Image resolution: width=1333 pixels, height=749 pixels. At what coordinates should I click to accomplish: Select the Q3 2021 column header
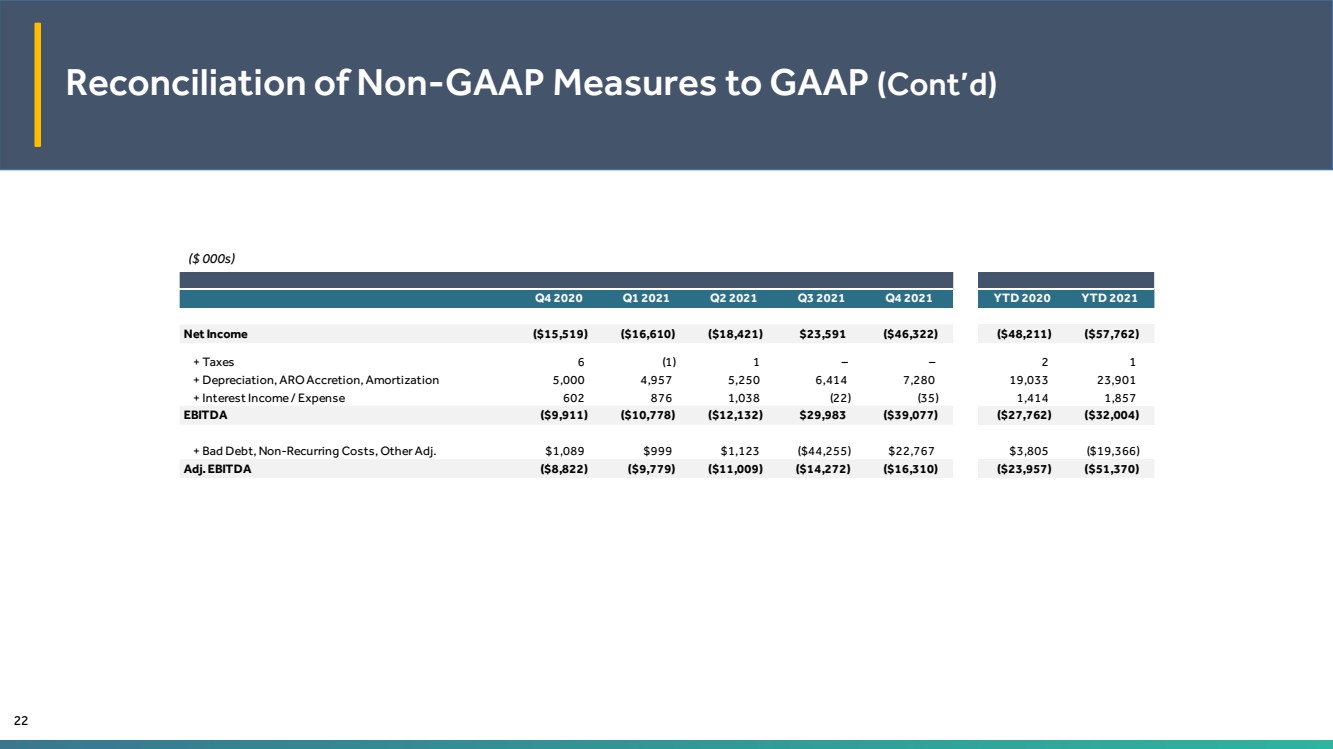point(821,298)
